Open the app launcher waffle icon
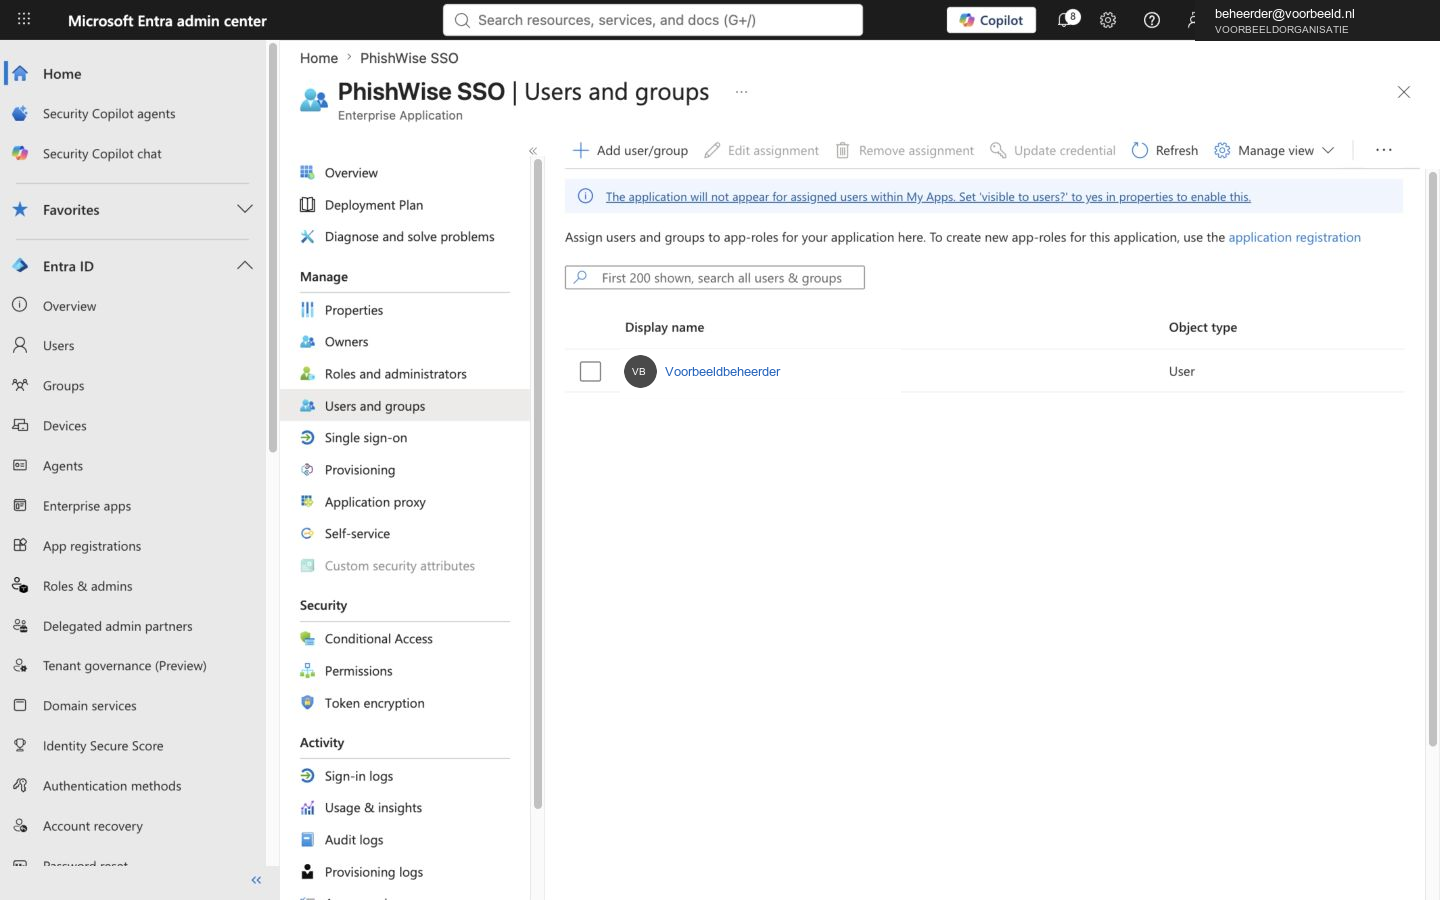The width and height of the screenshot is (1440, 900). [x=24, y=19]
